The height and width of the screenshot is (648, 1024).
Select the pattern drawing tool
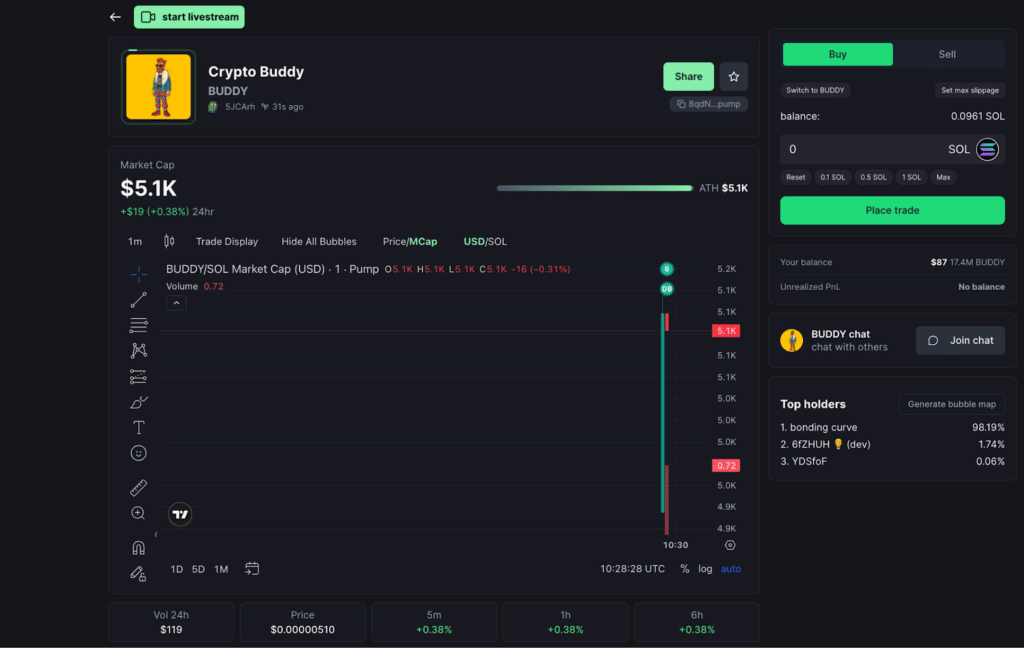tap(138, 351)
